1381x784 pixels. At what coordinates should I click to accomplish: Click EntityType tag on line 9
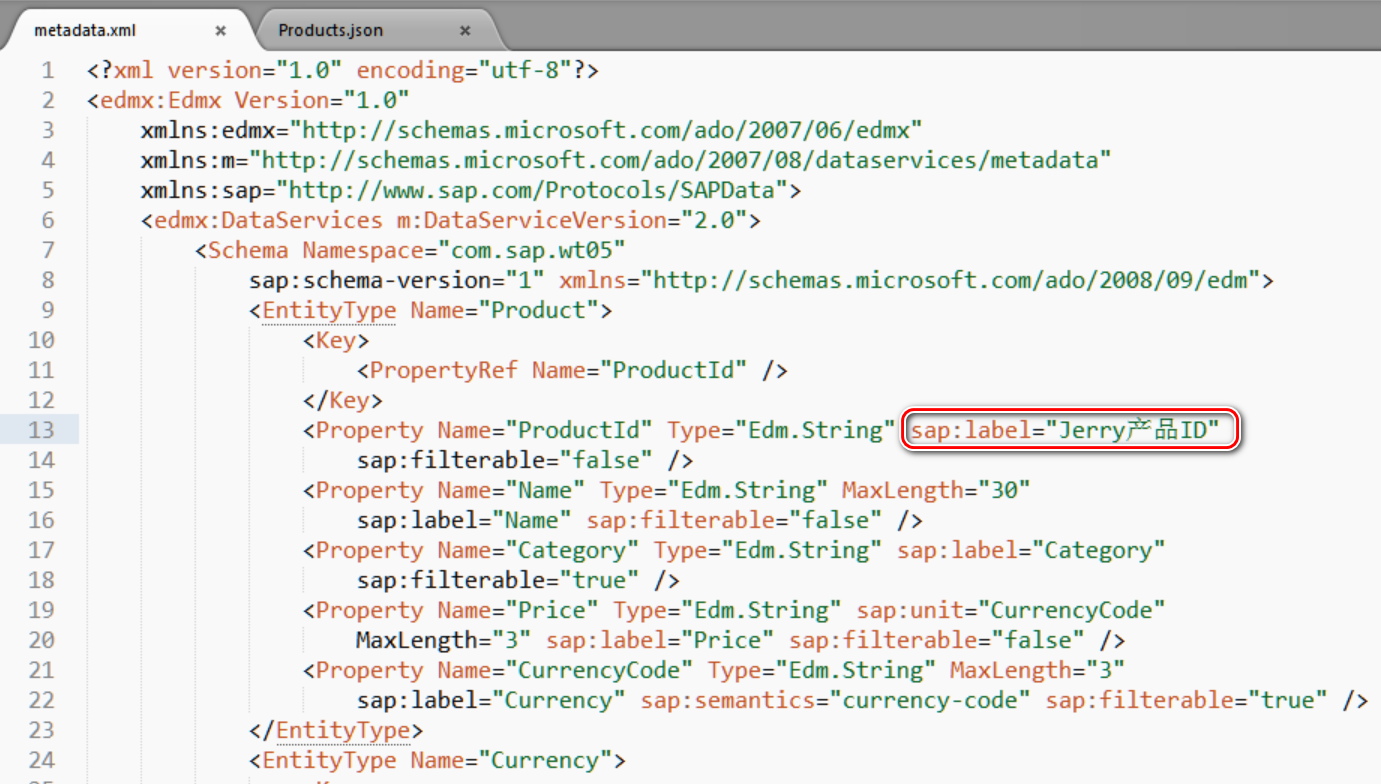(329, 310)
